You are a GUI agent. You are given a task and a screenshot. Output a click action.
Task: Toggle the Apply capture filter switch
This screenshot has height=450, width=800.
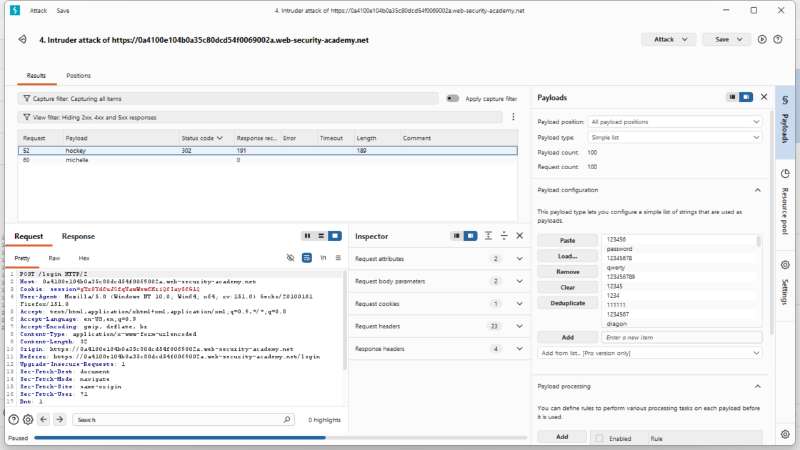coord(453,98)
